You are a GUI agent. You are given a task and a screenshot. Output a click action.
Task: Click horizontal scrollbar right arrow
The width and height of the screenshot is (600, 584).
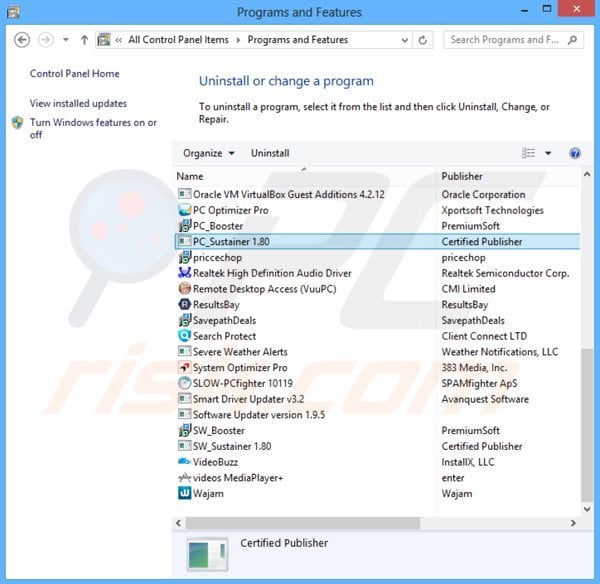pyautogui.click(x=573, y=523)
